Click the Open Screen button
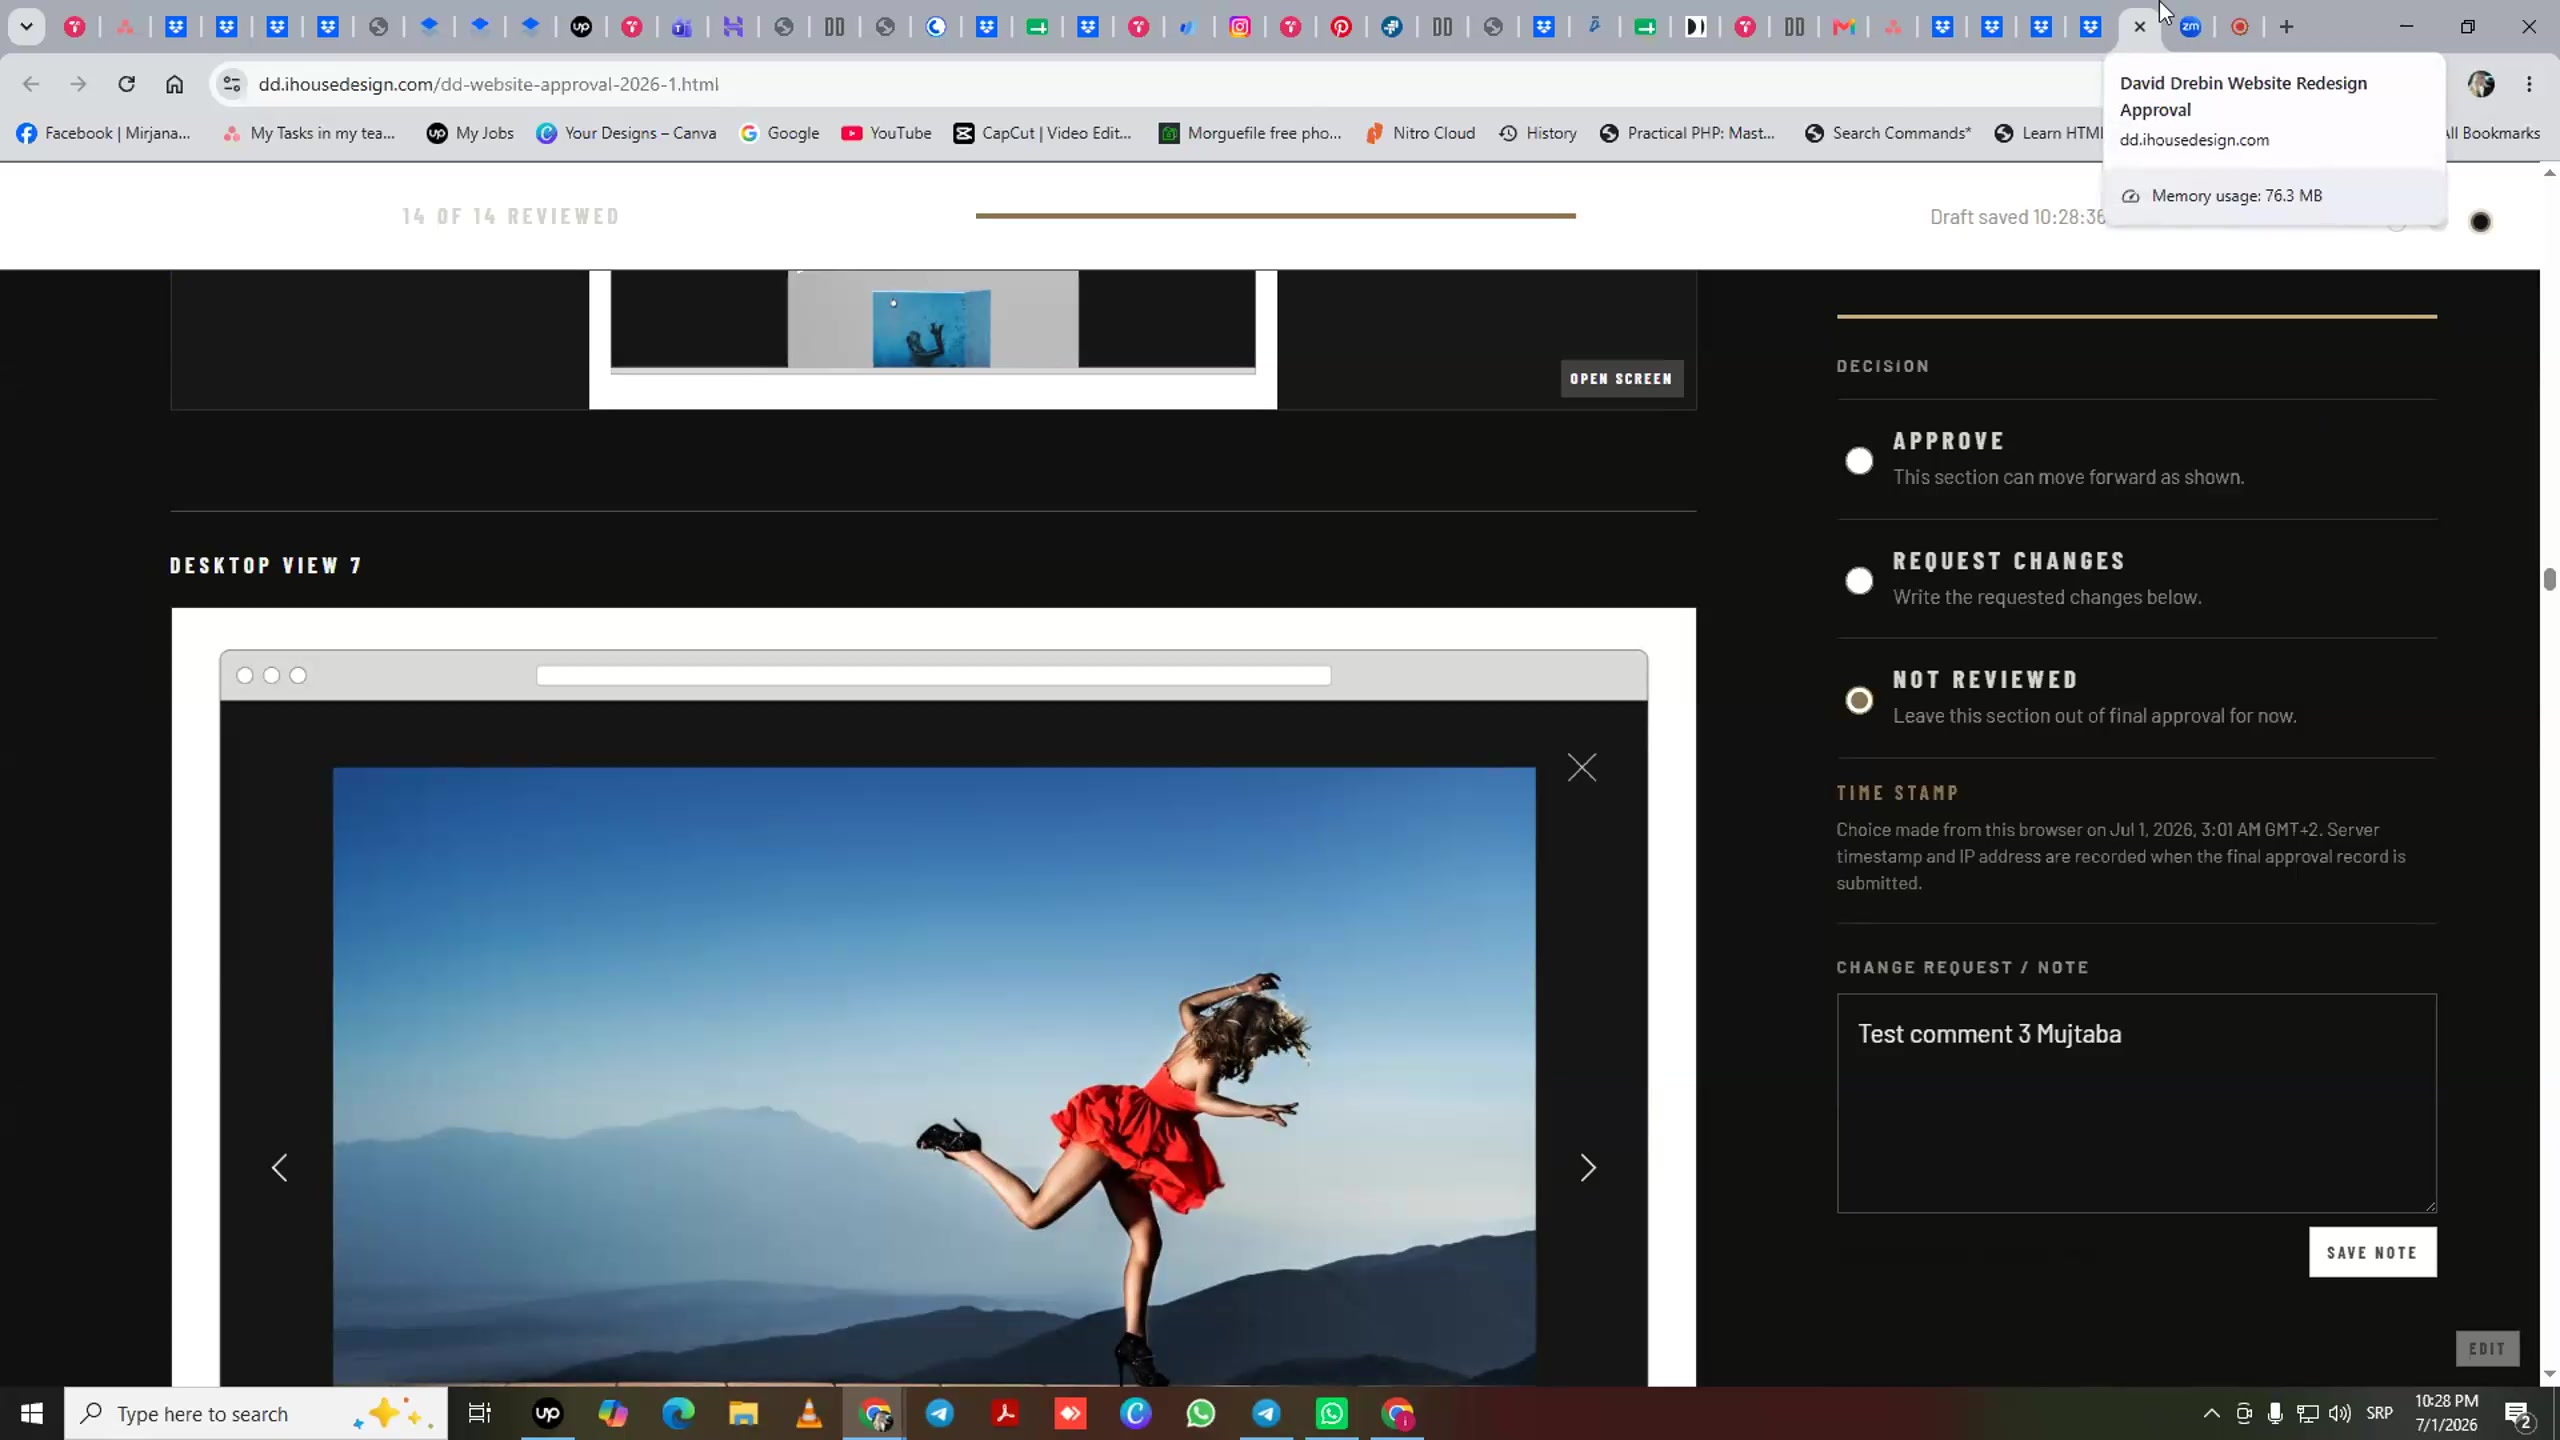 [x=1621, y=378]
